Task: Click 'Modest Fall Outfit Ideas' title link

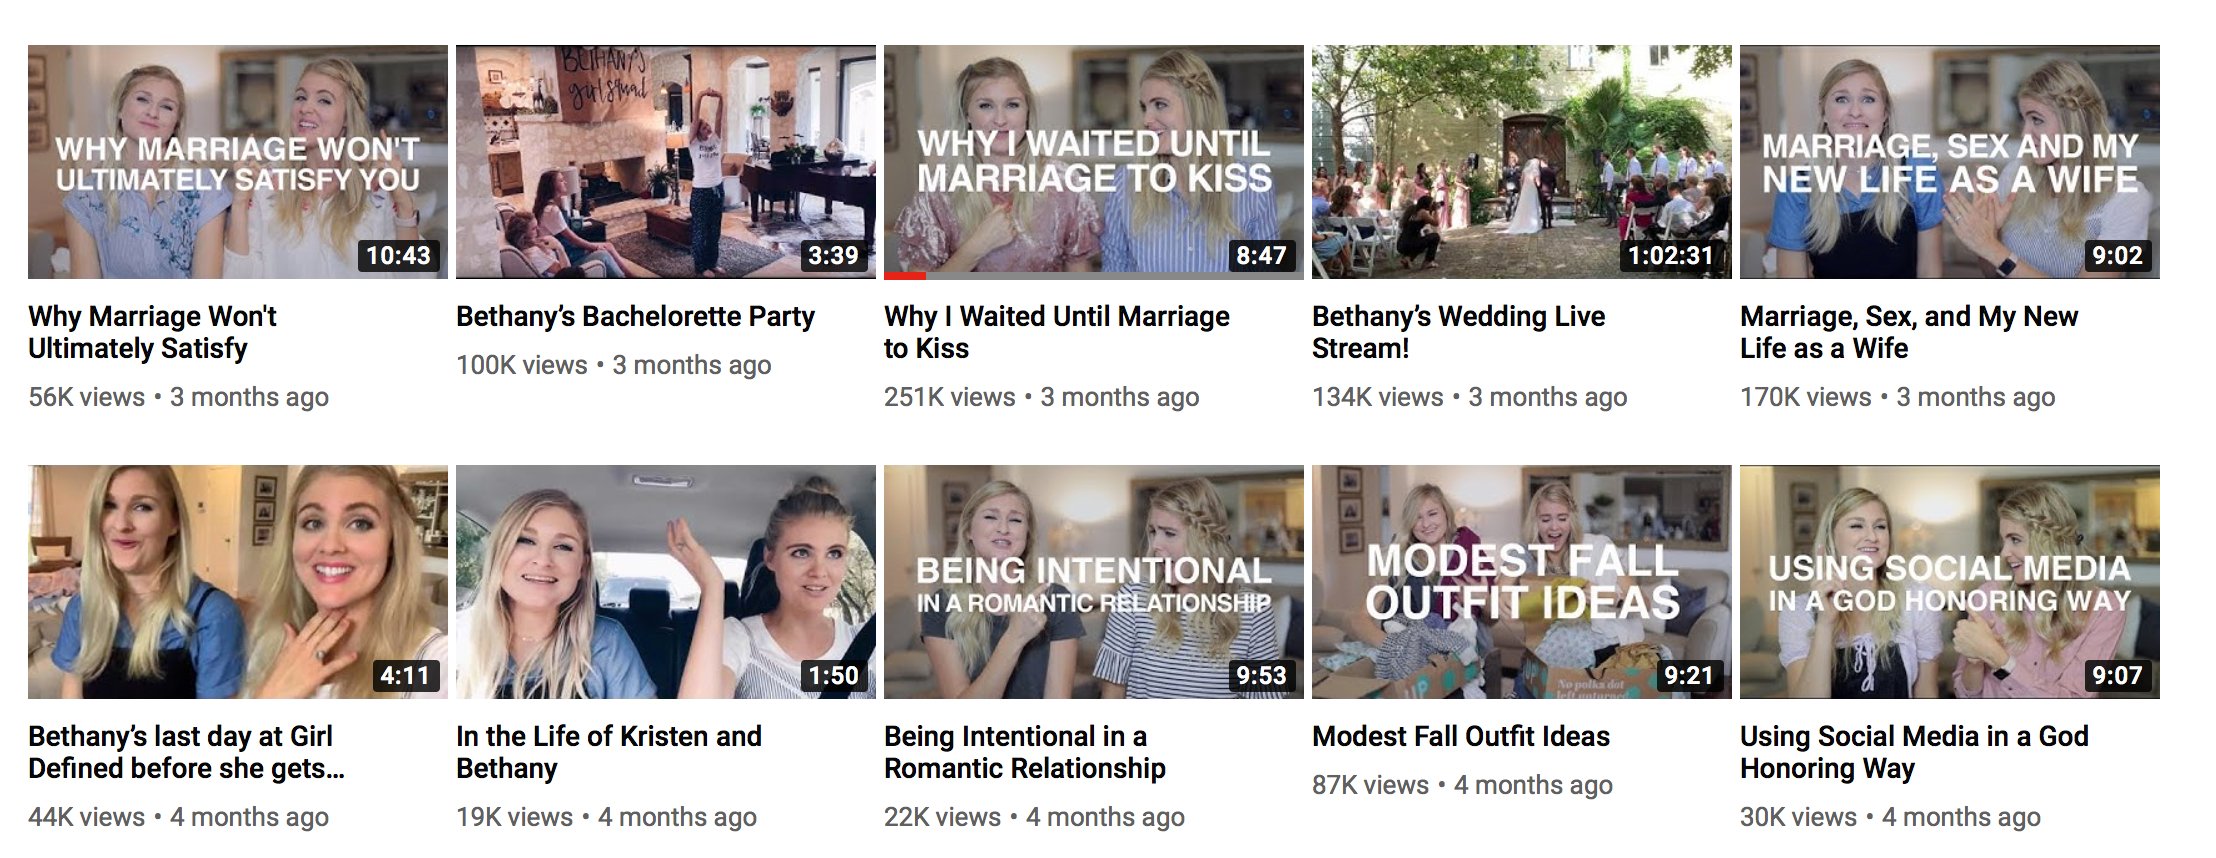Action: point(1461,736)
